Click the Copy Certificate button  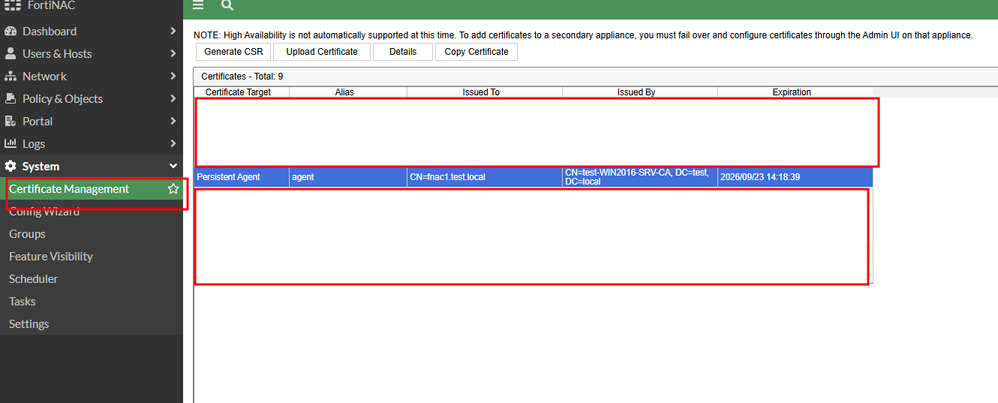[x=476, y=52]
